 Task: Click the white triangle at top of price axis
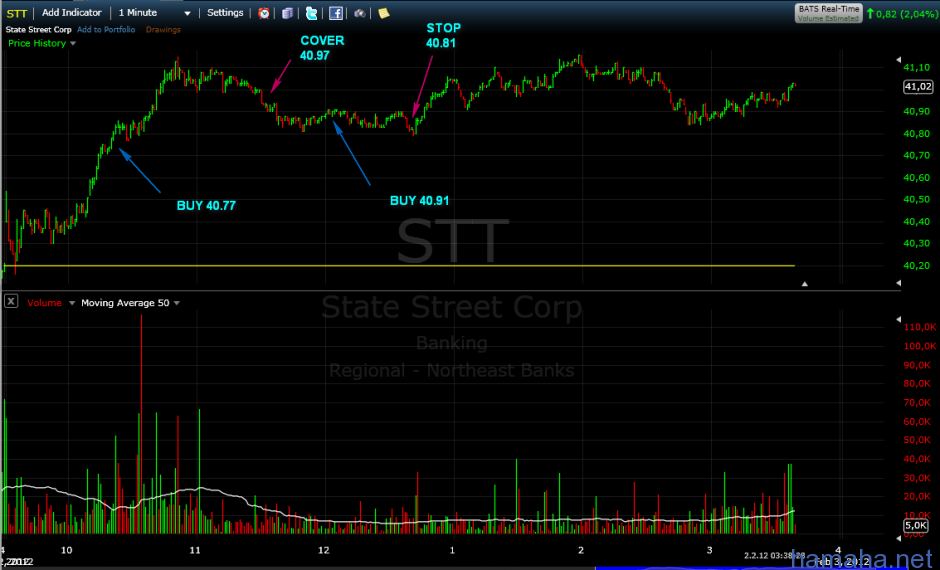[x=898, y=59]
